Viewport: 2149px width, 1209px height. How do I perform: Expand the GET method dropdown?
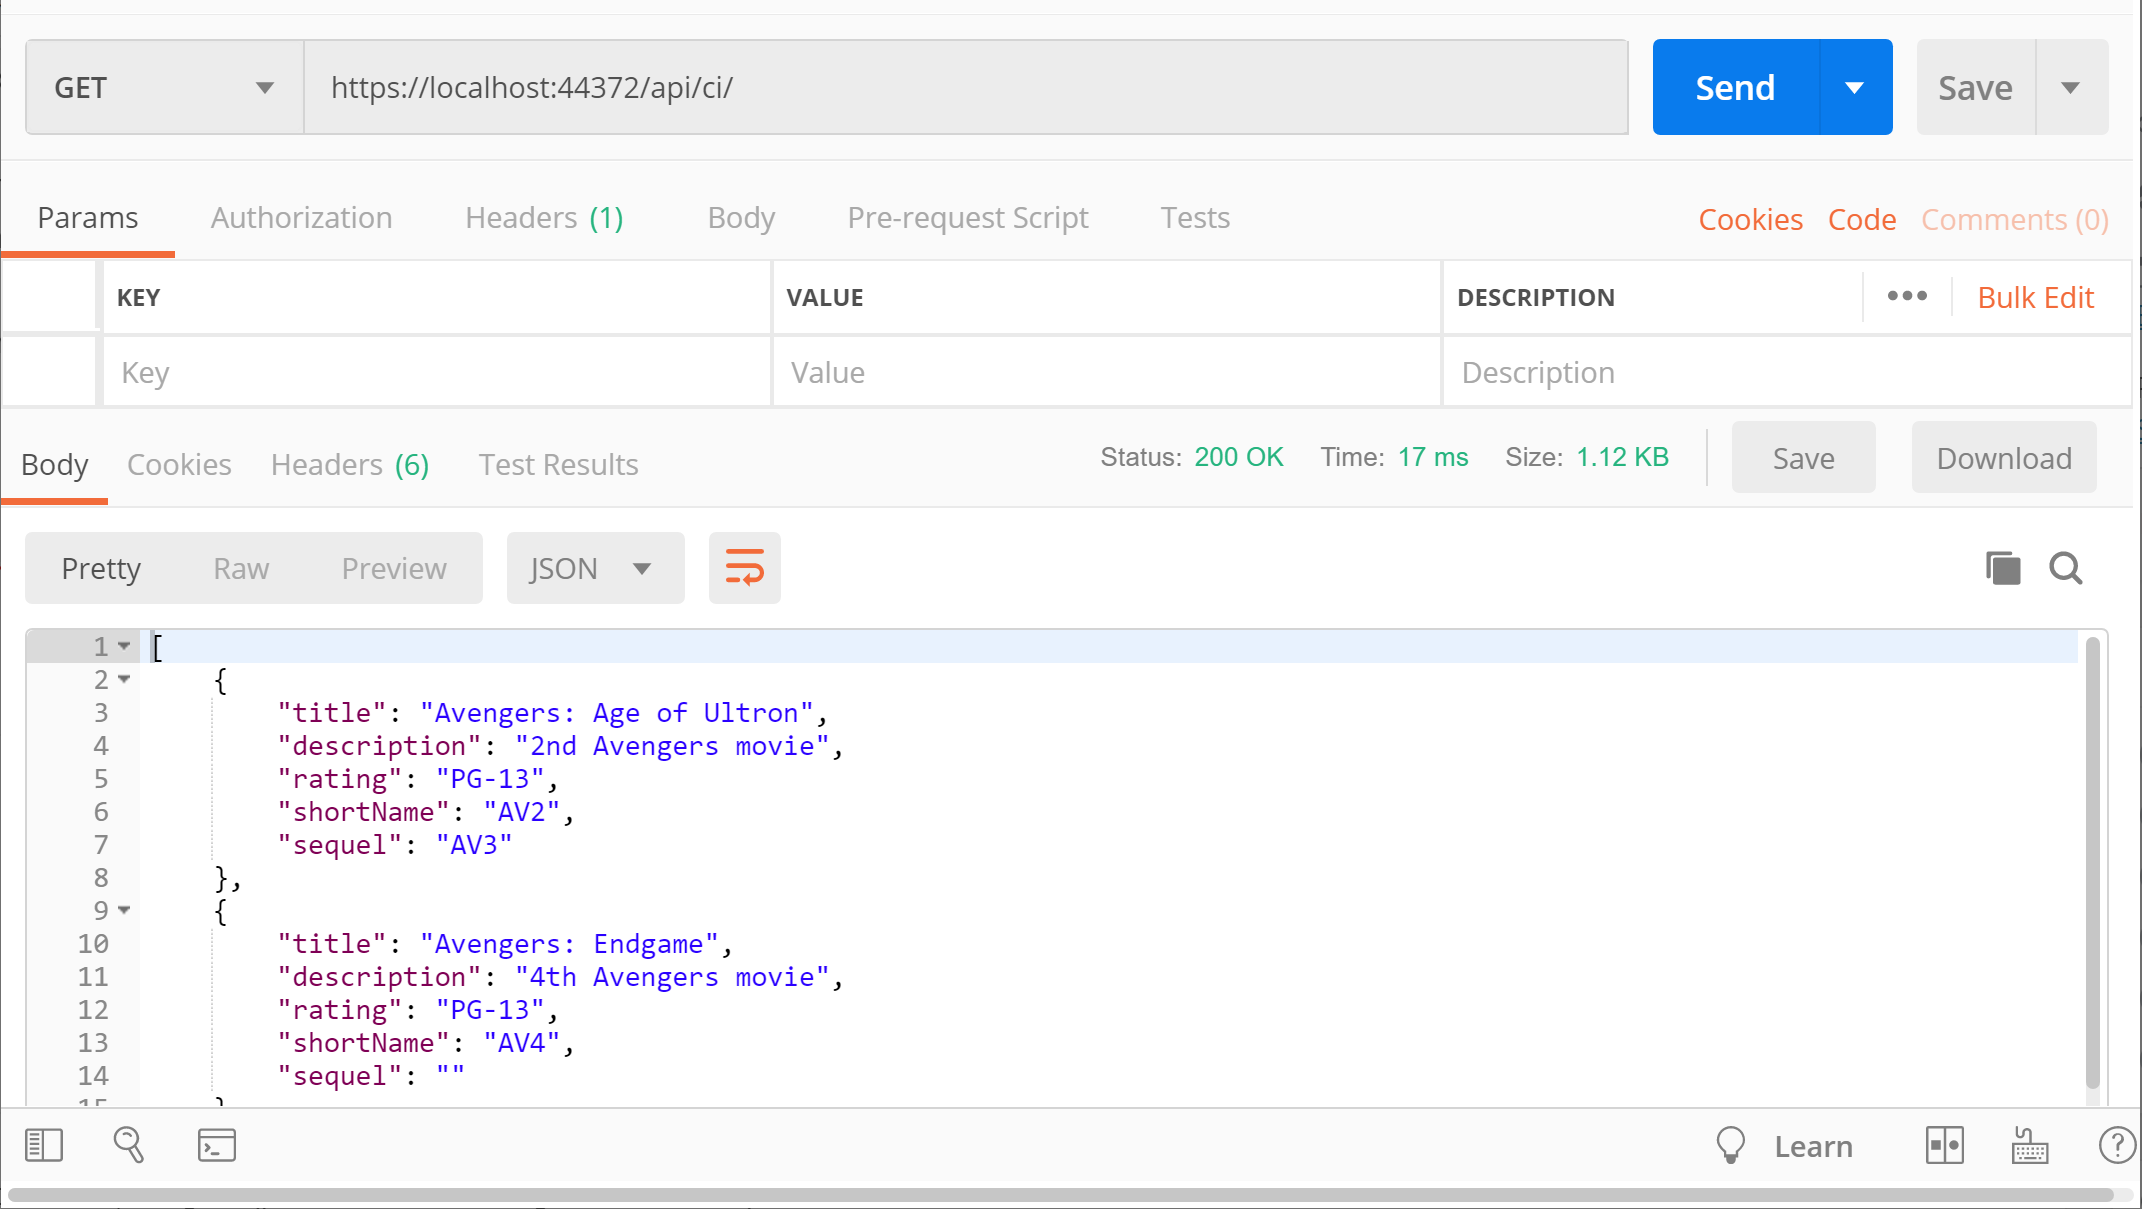[261, 89]
